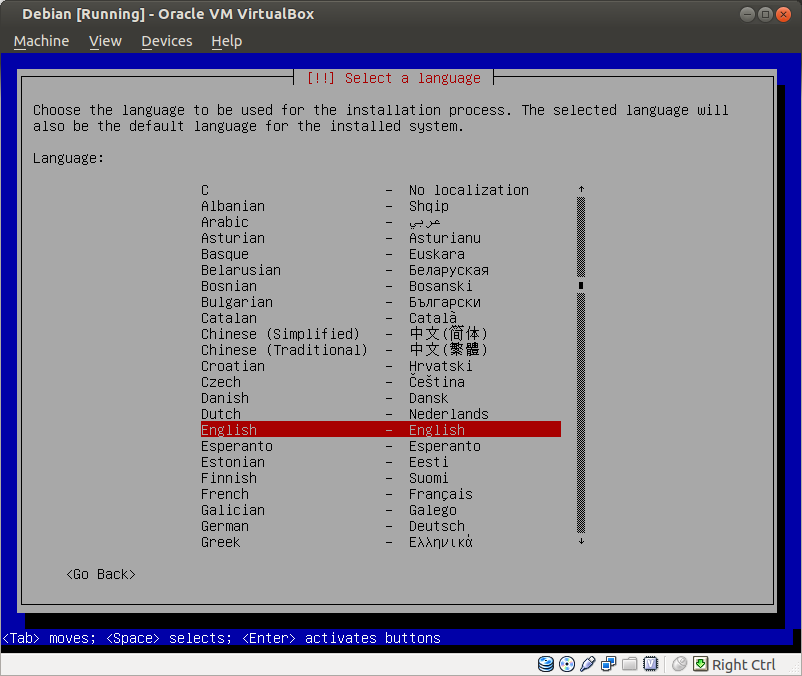
Task: Click the keyboard capture green arrow icon
Action: pos(701,664)
